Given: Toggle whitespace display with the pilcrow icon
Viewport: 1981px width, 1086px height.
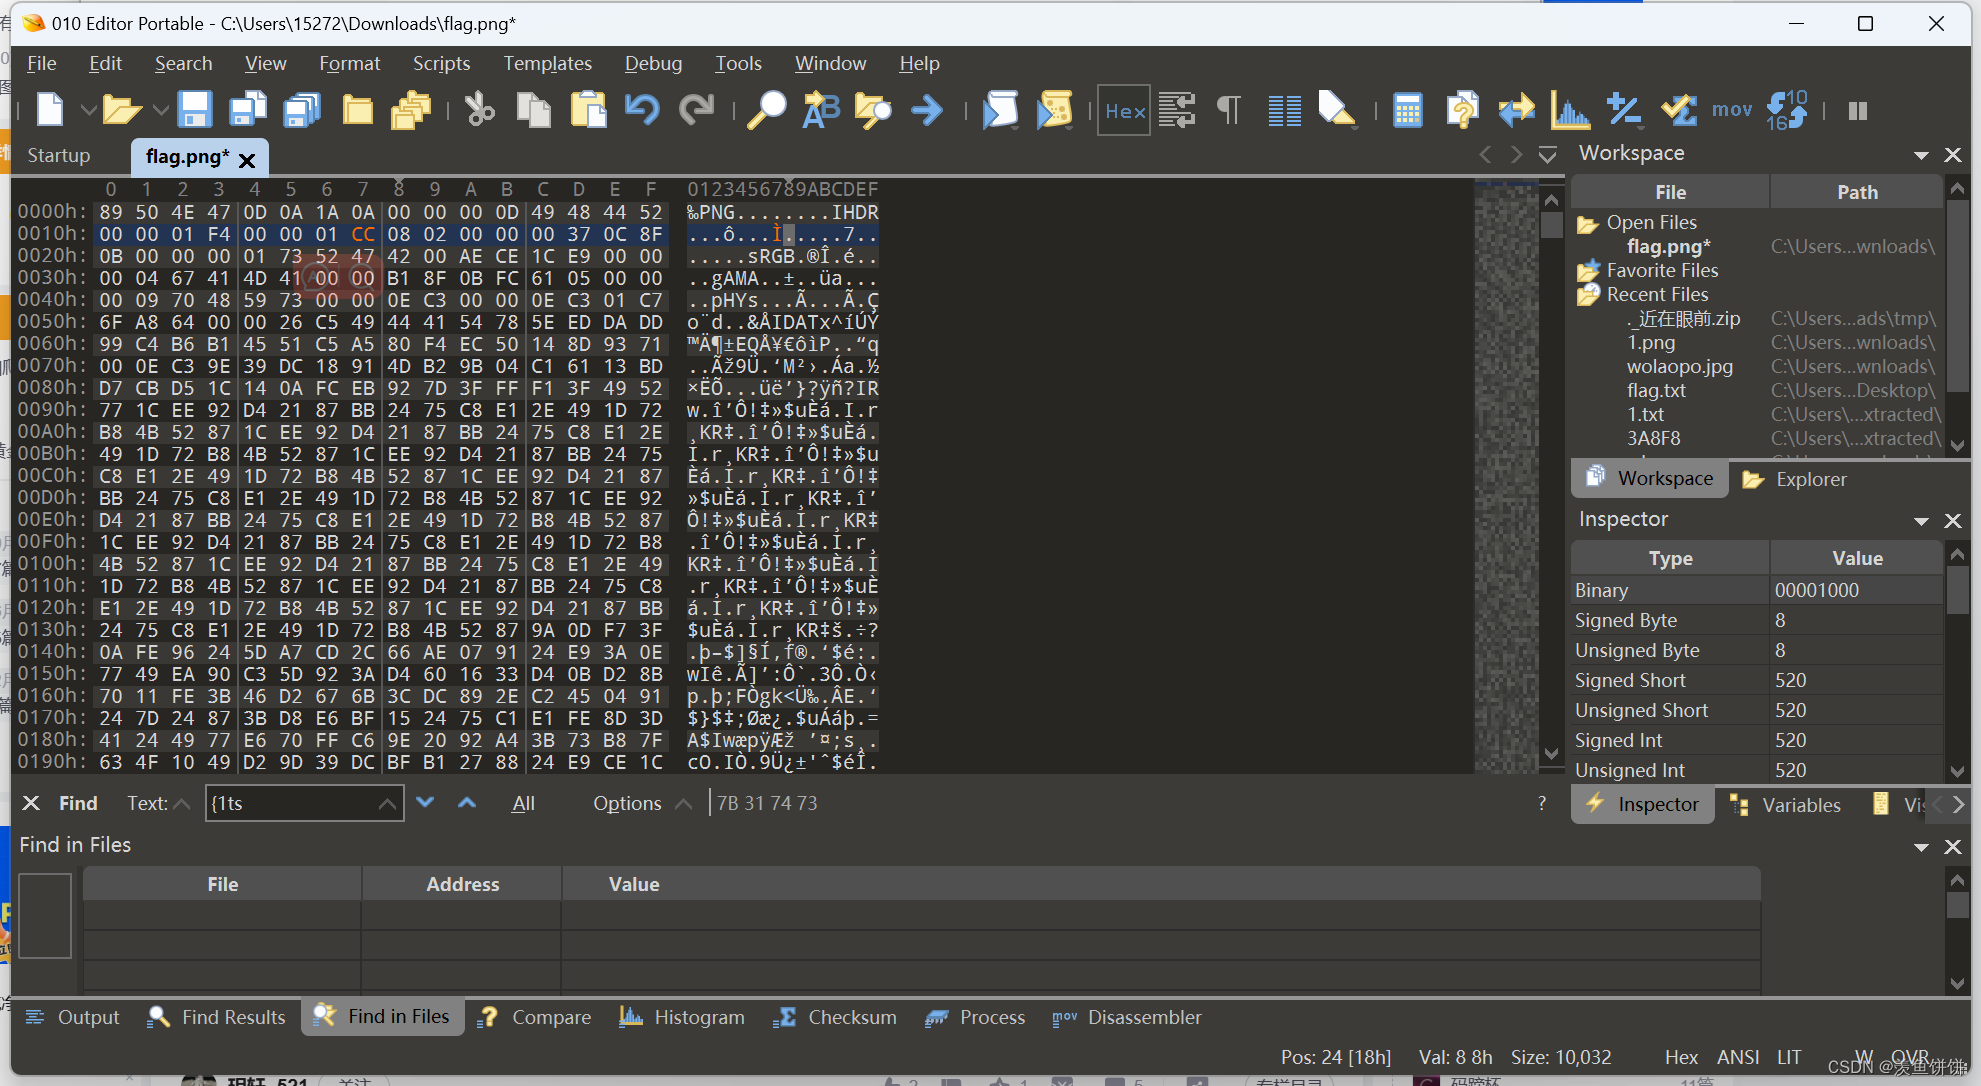Looking at the screenshot, I should click(1228, 110).
